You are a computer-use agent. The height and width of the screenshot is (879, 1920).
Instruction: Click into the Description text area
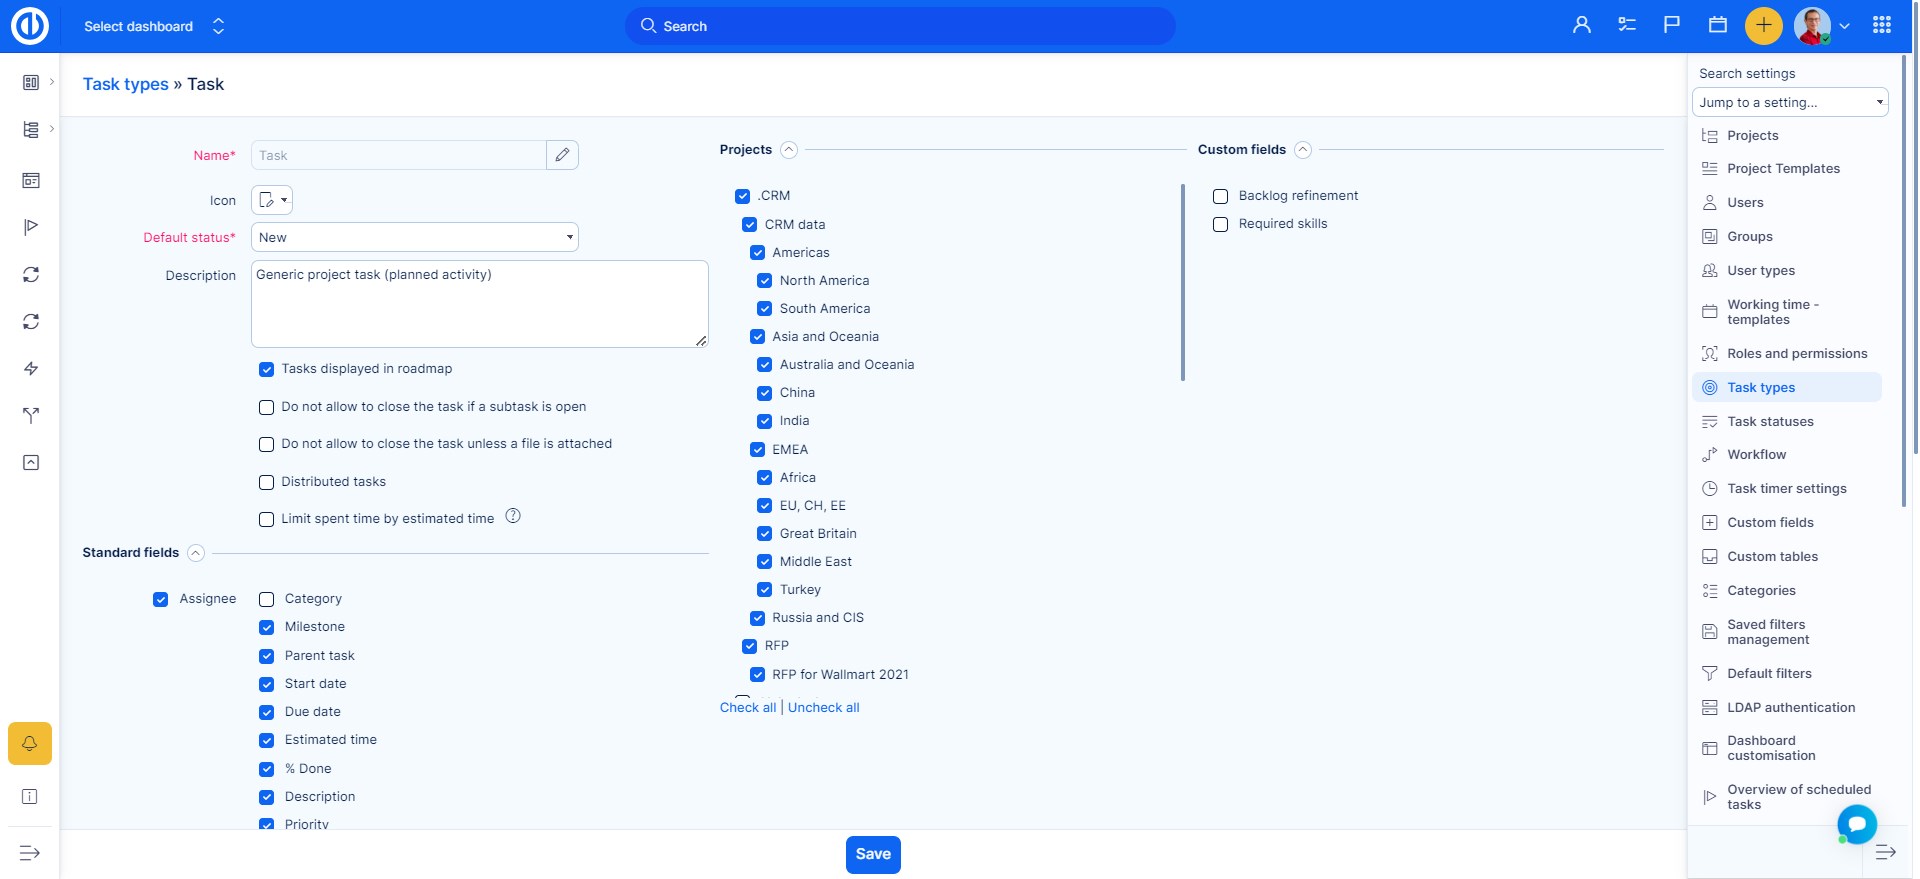pyautogui.click(x=479, y=305)
